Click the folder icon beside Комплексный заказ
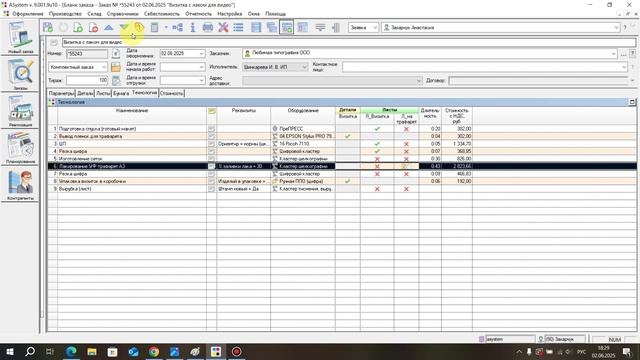This screenshot has width=640, height=360. (x=116, y=67)
